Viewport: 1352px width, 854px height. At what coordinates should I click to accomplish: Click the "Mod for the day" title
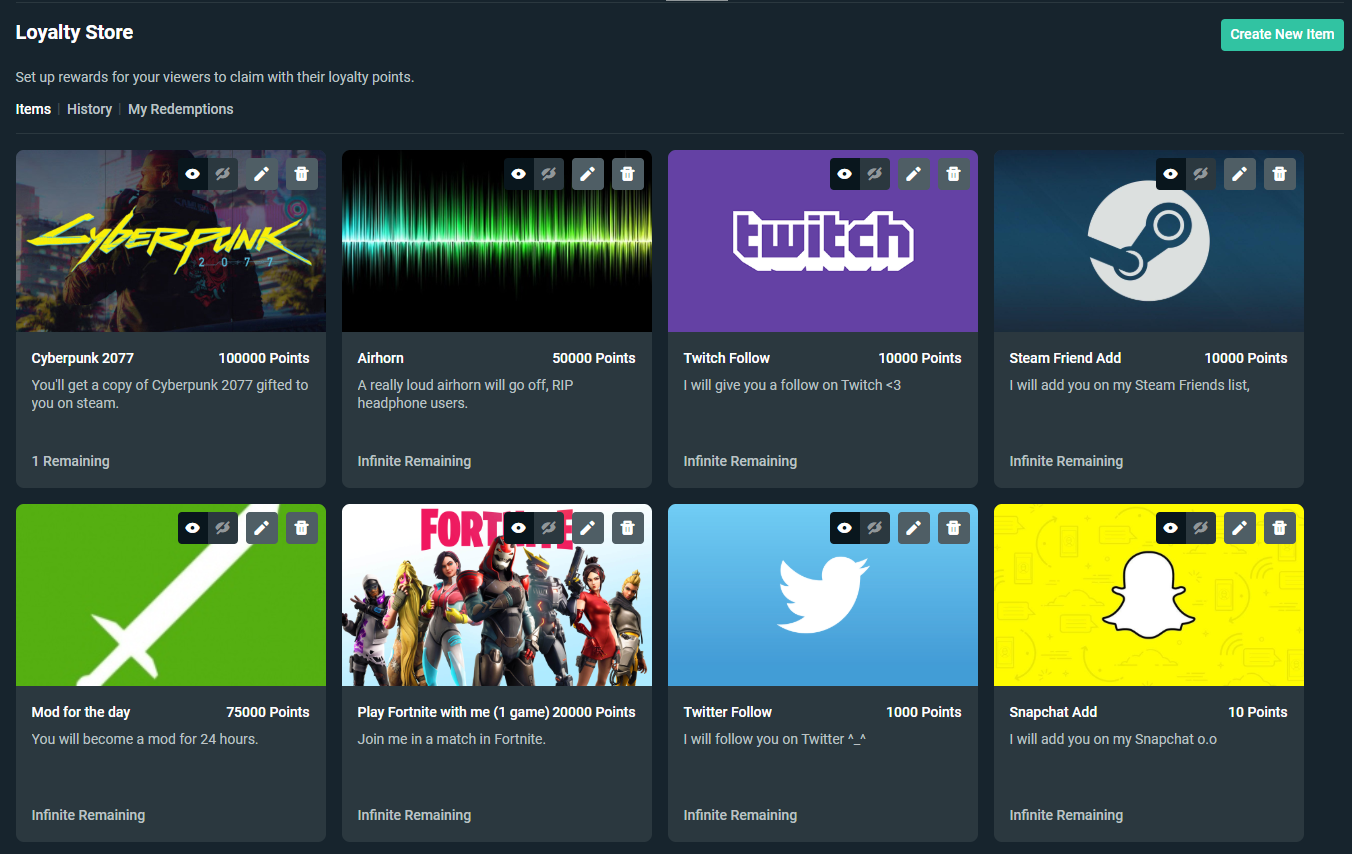point(81,712)
